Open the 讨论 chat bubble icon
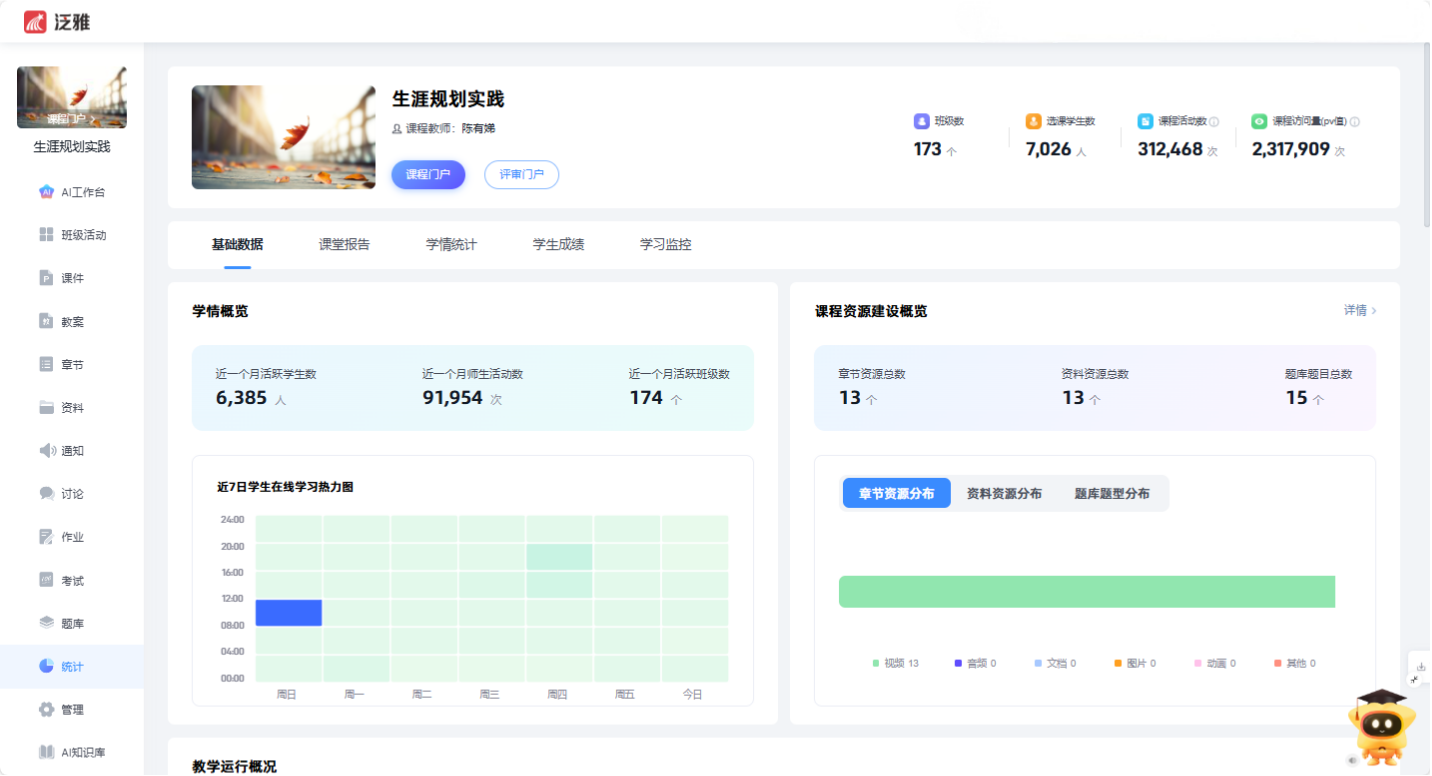 point(46,494)
